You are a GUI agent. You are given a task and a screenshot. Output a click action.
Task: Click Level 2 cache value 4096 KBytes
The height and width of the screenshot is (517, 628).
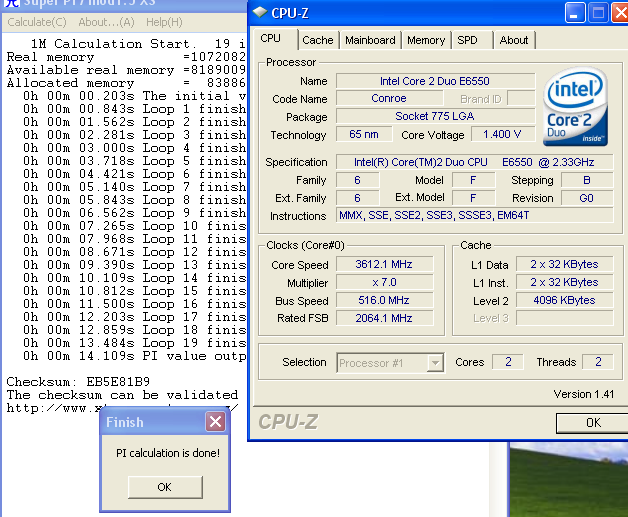(564, 300)
